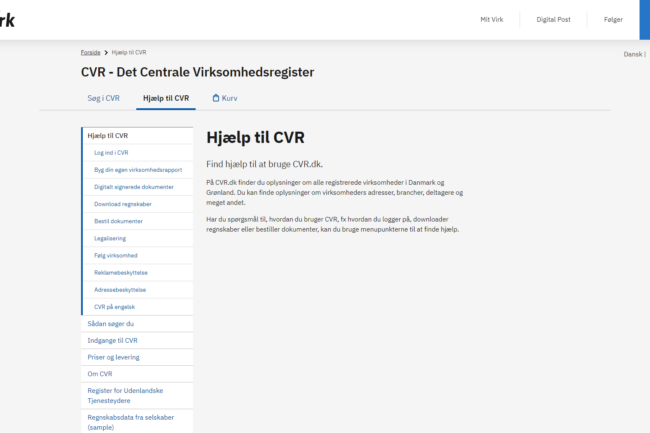Open the Kurv basket icon

pos(216,98)
